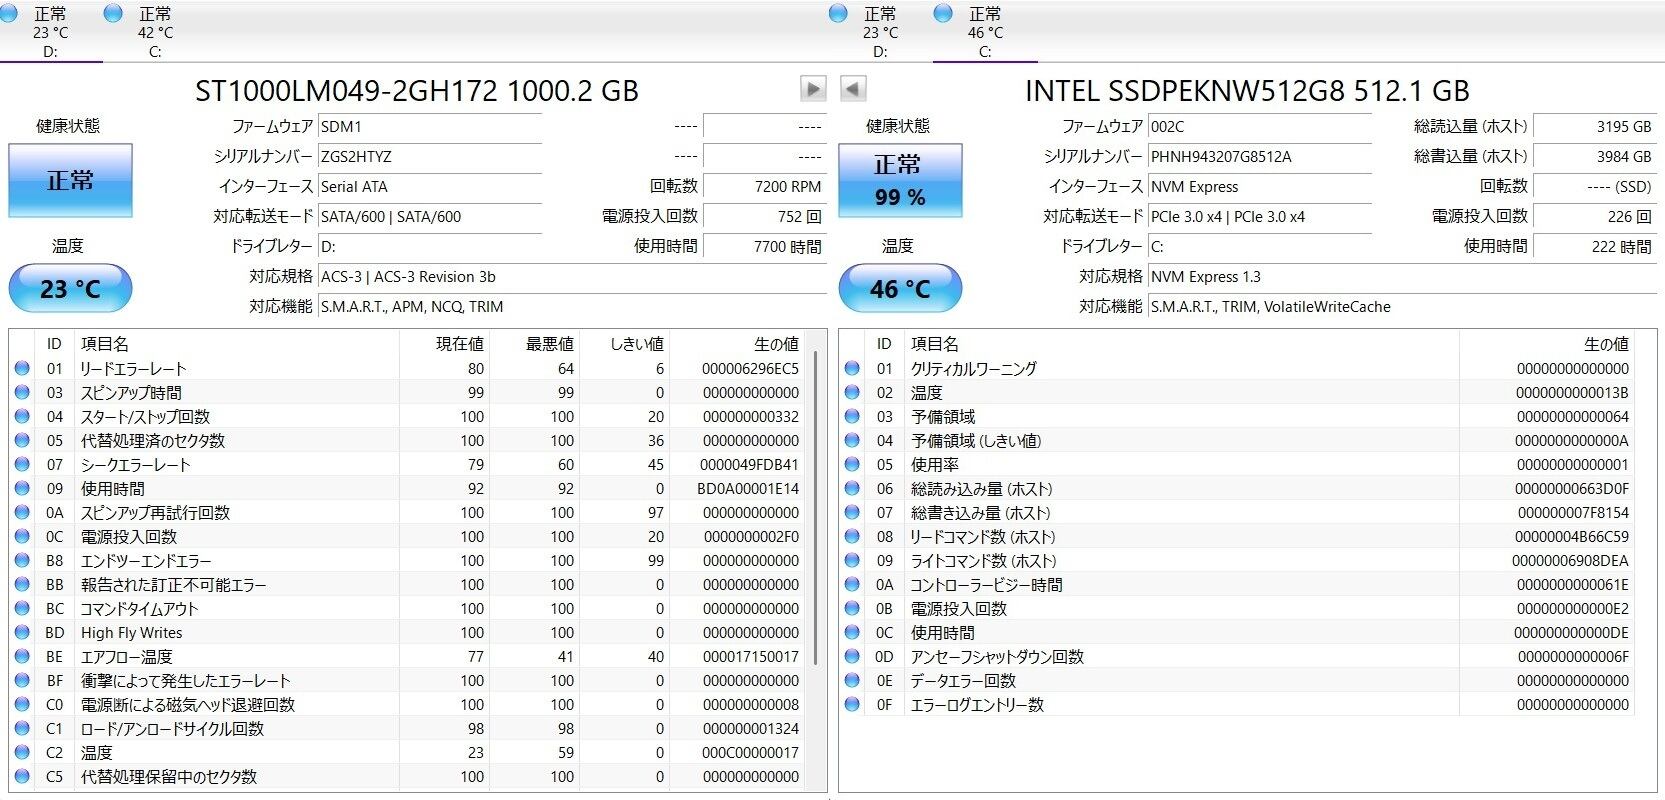Click the しきい値 column header
Image resolution: width=1665 pixels, height=800 pixels.
(636, 344)
